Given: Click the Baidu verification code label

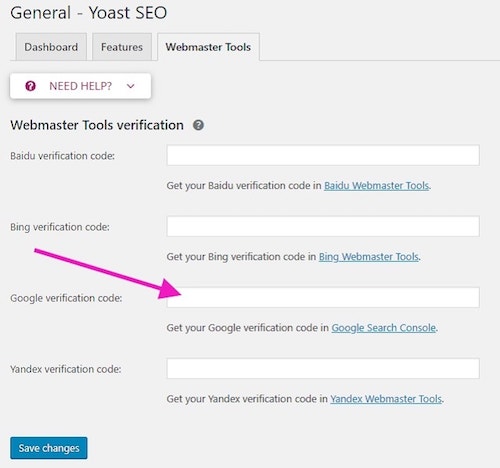Looking at the screenshot, I should point(62,156).
